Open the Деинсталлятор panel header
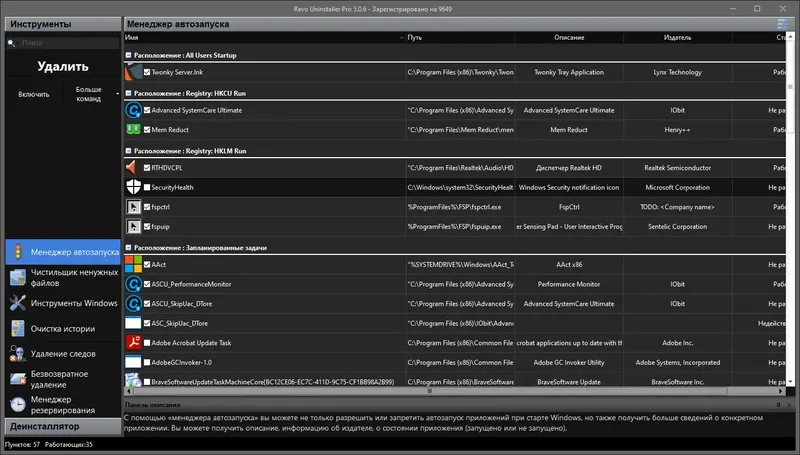 [63, 426]
